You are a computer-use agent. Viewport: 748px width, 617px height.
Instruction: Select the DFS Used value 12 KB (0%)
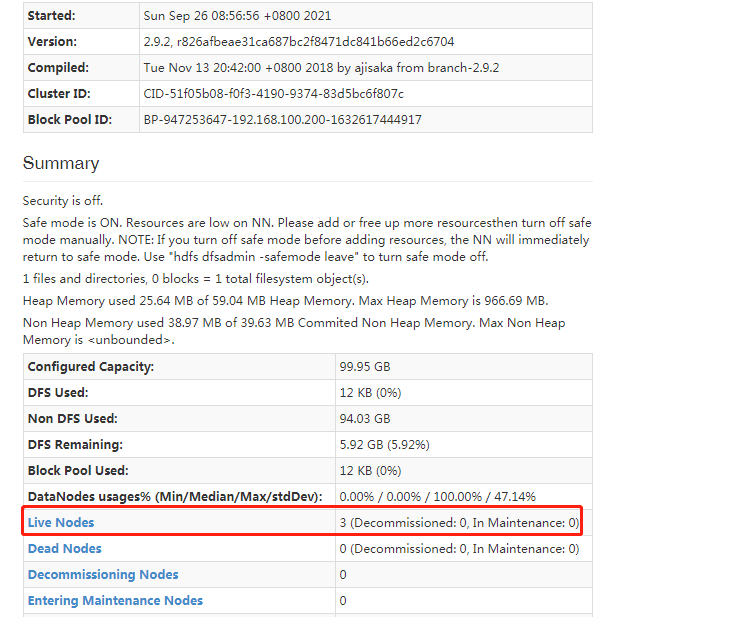point(370,393)
